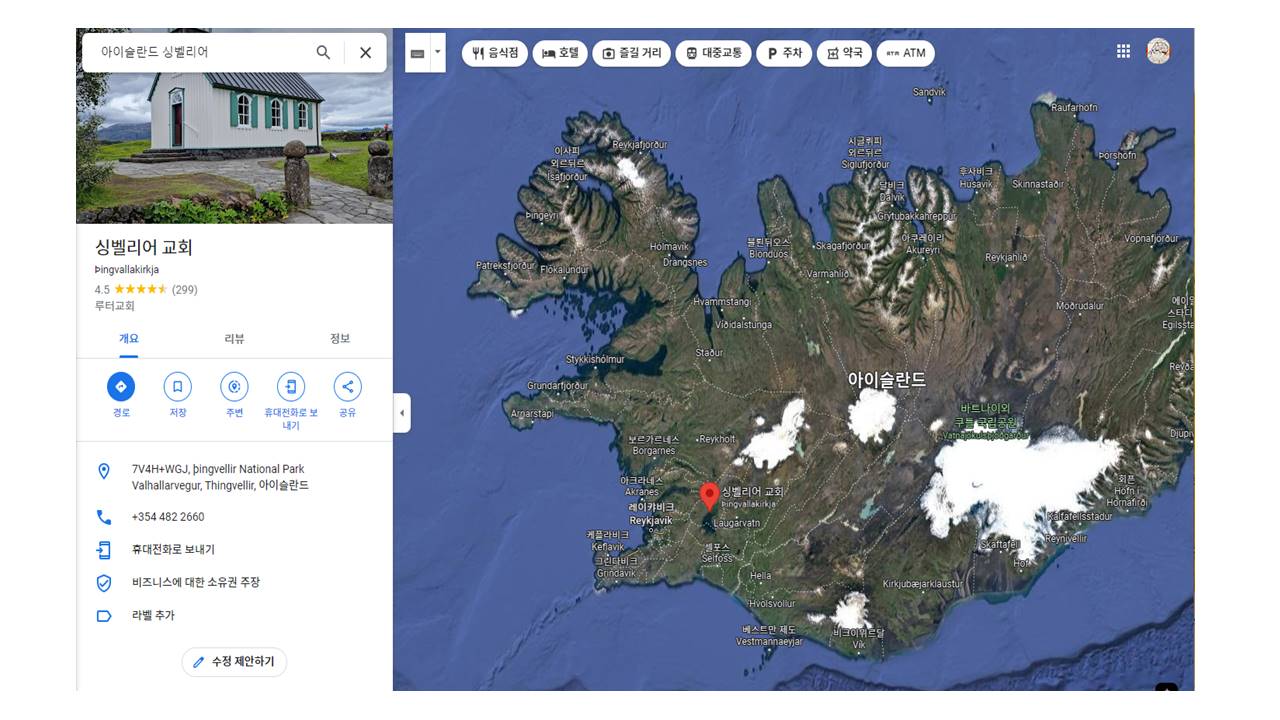Screen dimensions: 1280x720
Task: Switch to the 정보 info tab
Action: tap(340, 338)
